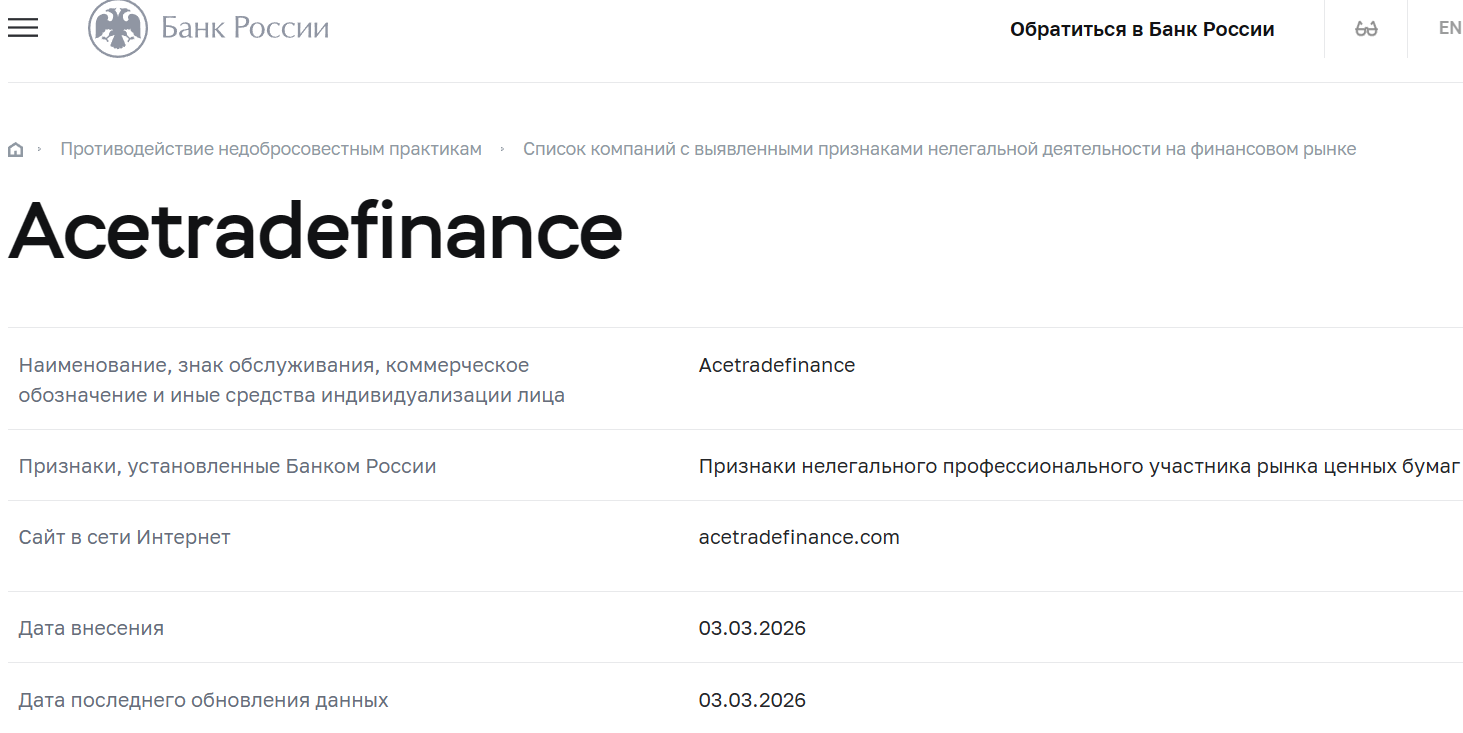
Task: Click the Bank of Russia eagle emblem
Action: tap(119, 28)
